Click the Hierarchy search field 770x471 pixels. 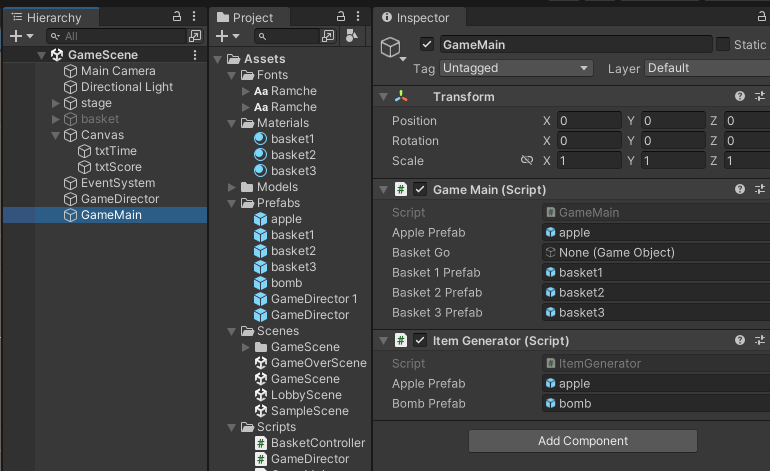(117, 36)
